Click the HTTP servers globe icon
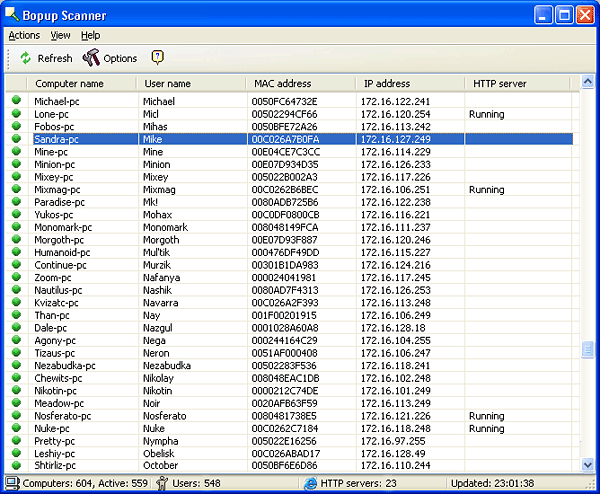The image size is (600, 494). tap(310, 483)
